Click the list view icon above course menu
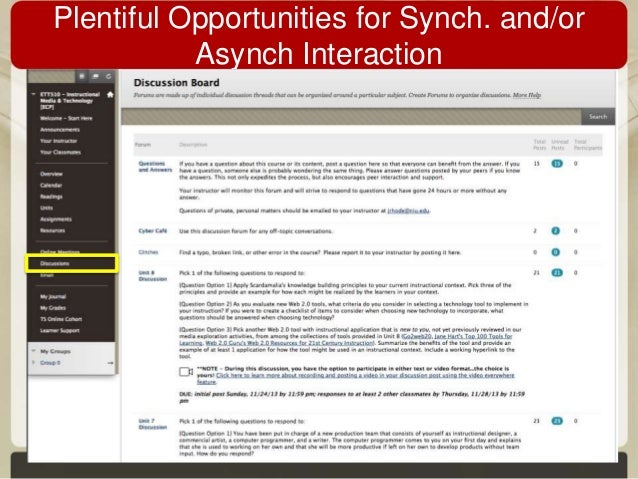The height and width of the screenshot is (479, 638). (x=81, y=76)
